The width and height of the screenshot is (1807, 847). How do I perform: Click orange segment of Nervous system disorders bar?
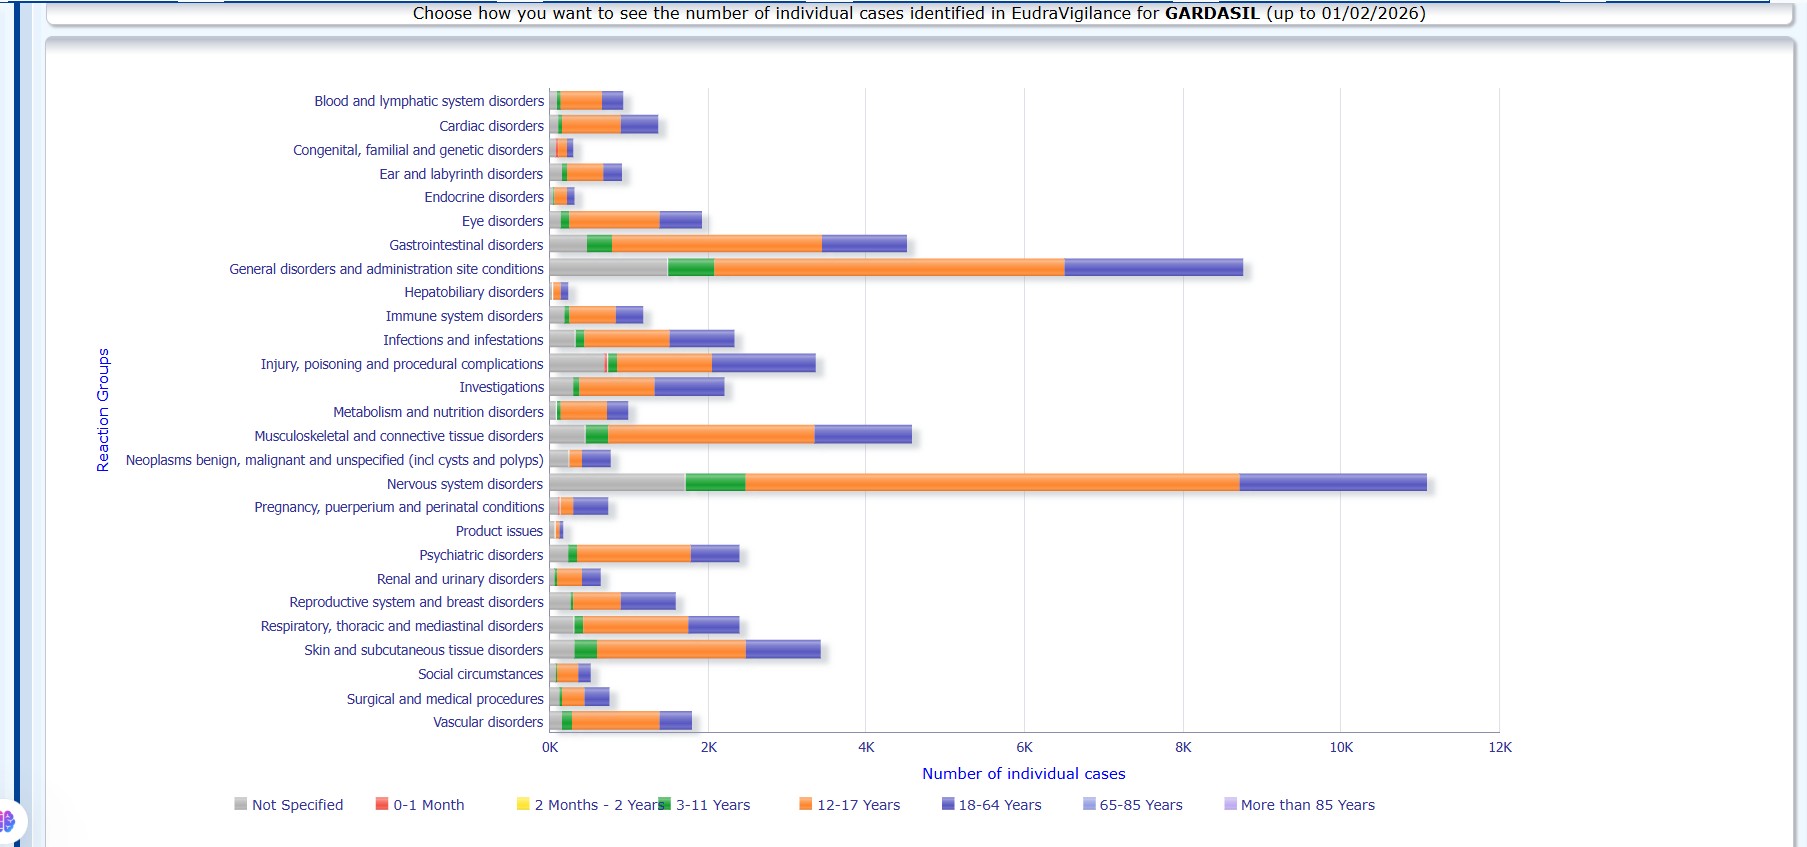click(990, 483)
